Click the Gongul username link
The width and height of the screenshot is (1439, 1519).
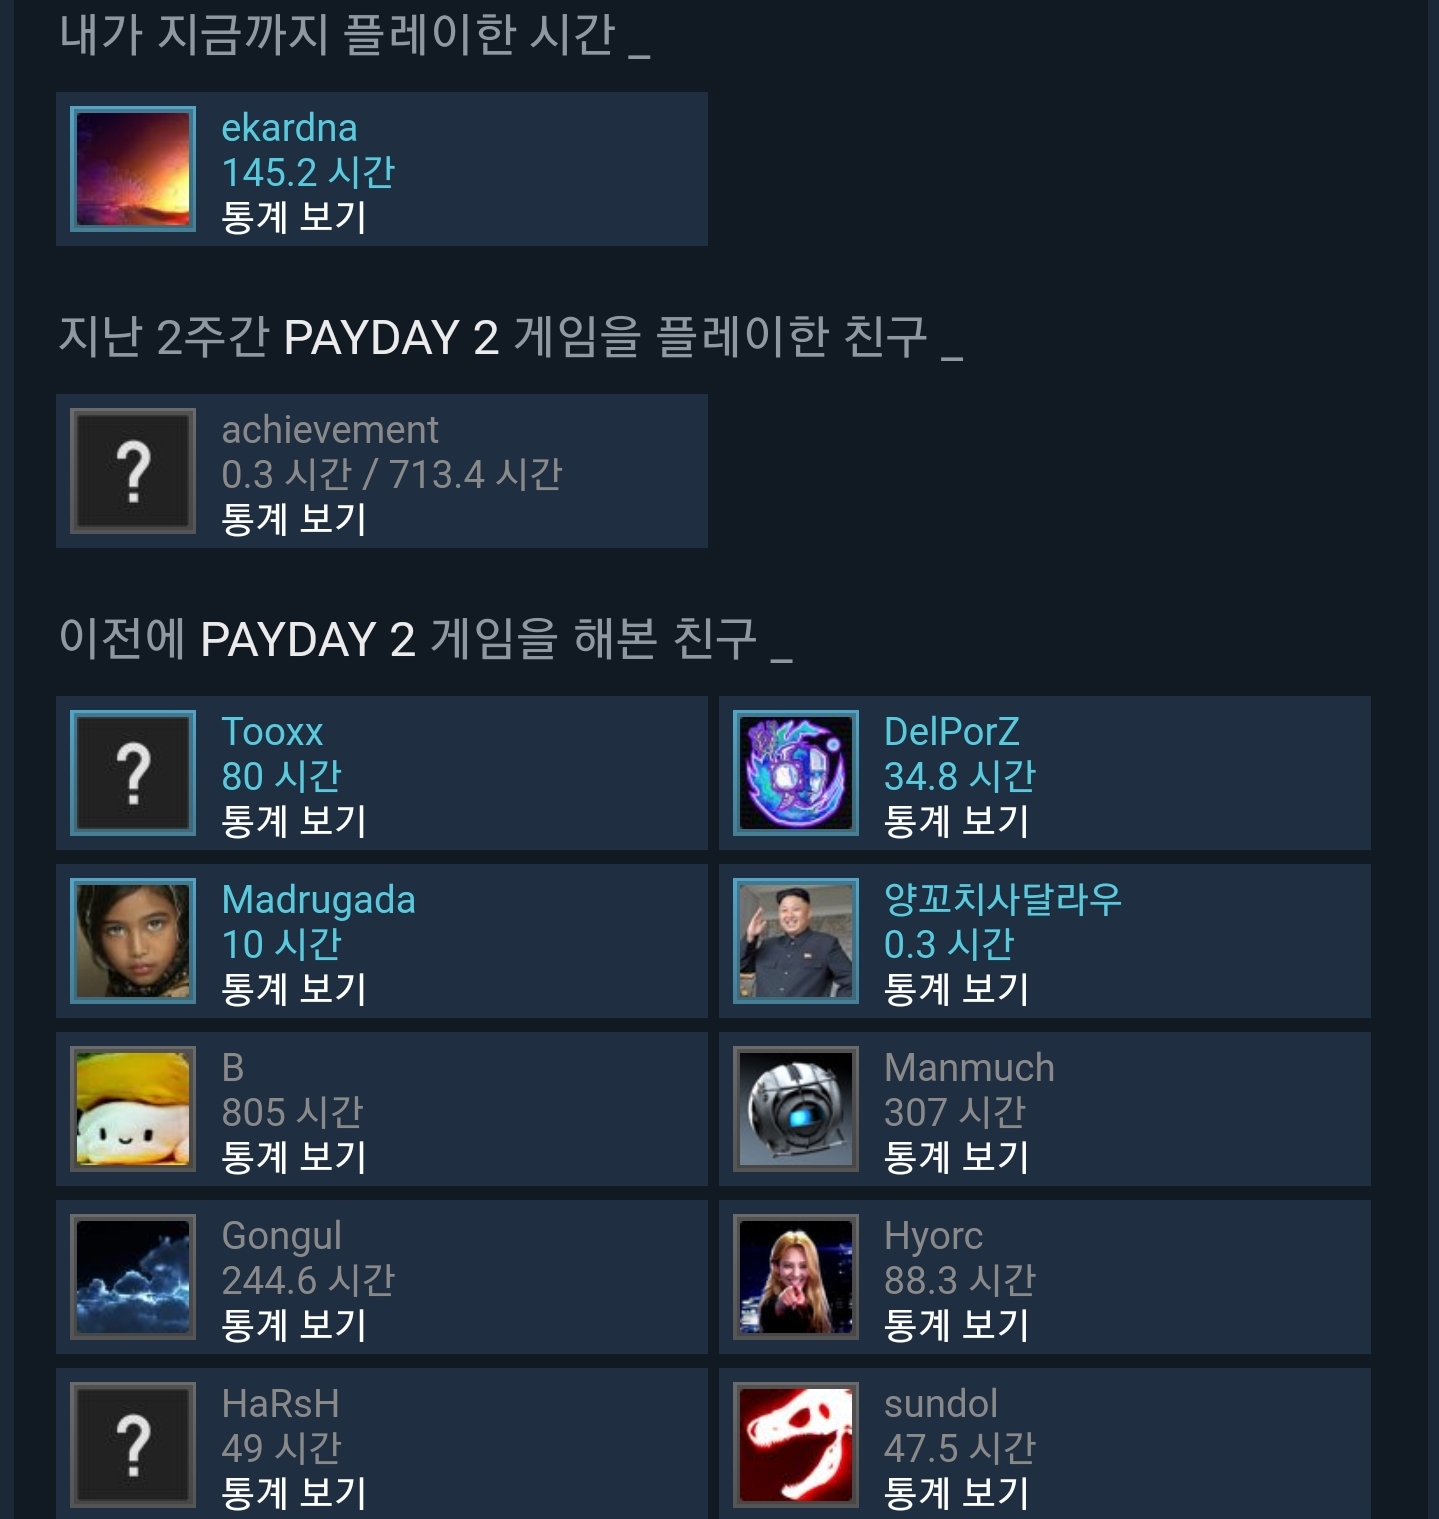pyautogui.click(x=282, y=1236)
